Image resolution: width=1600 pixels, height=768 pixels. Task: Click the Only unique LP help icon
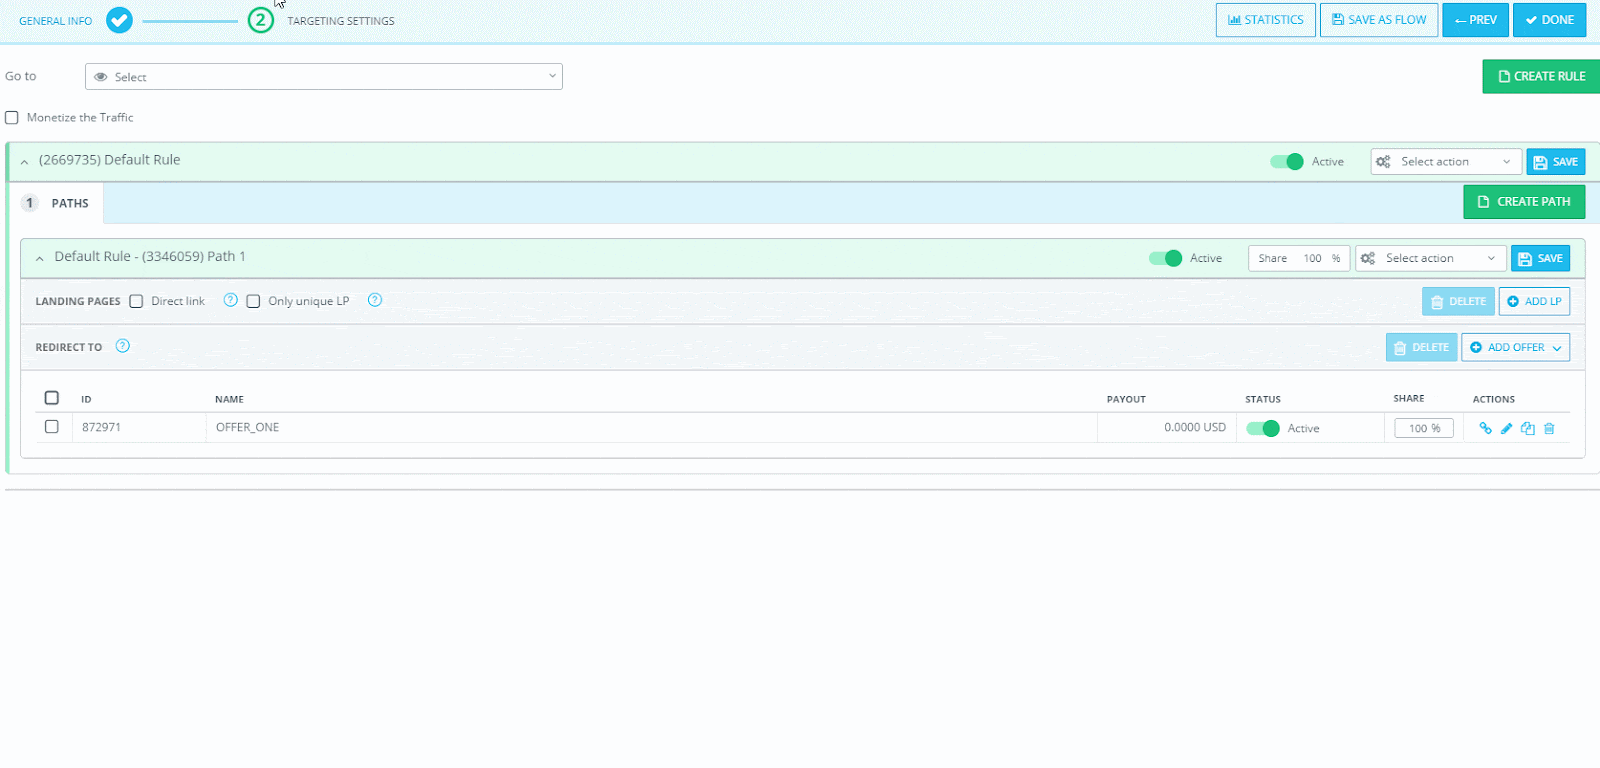pyautogui.click(x=375, y=300)
